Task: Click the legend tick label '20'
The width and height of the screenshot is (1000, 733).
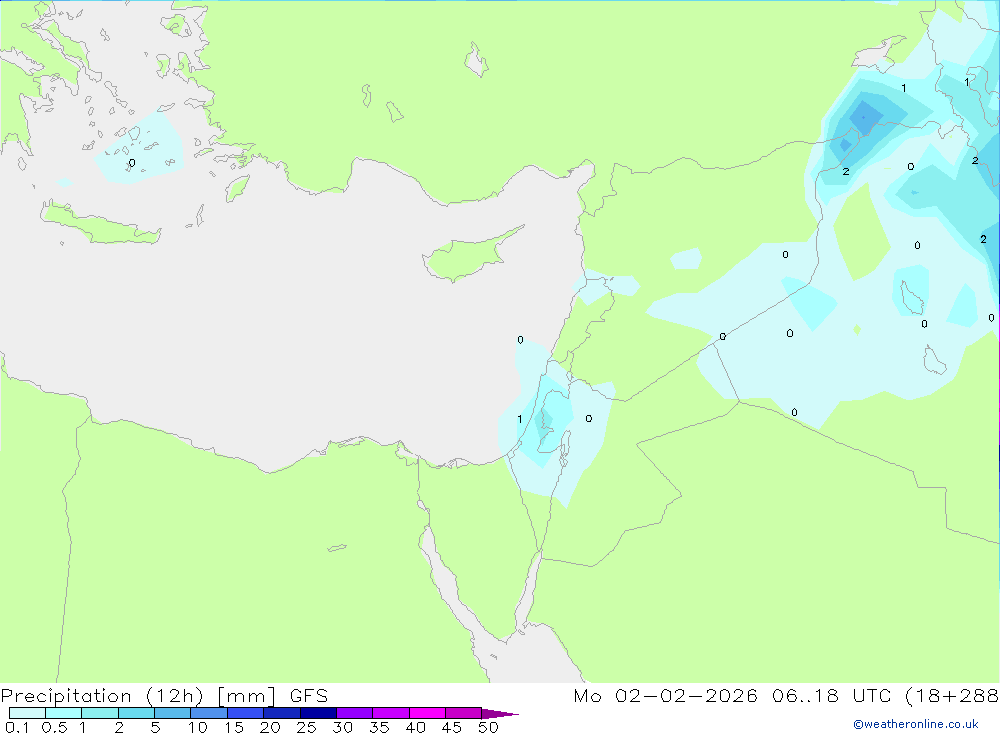Action: click(270, 727)
